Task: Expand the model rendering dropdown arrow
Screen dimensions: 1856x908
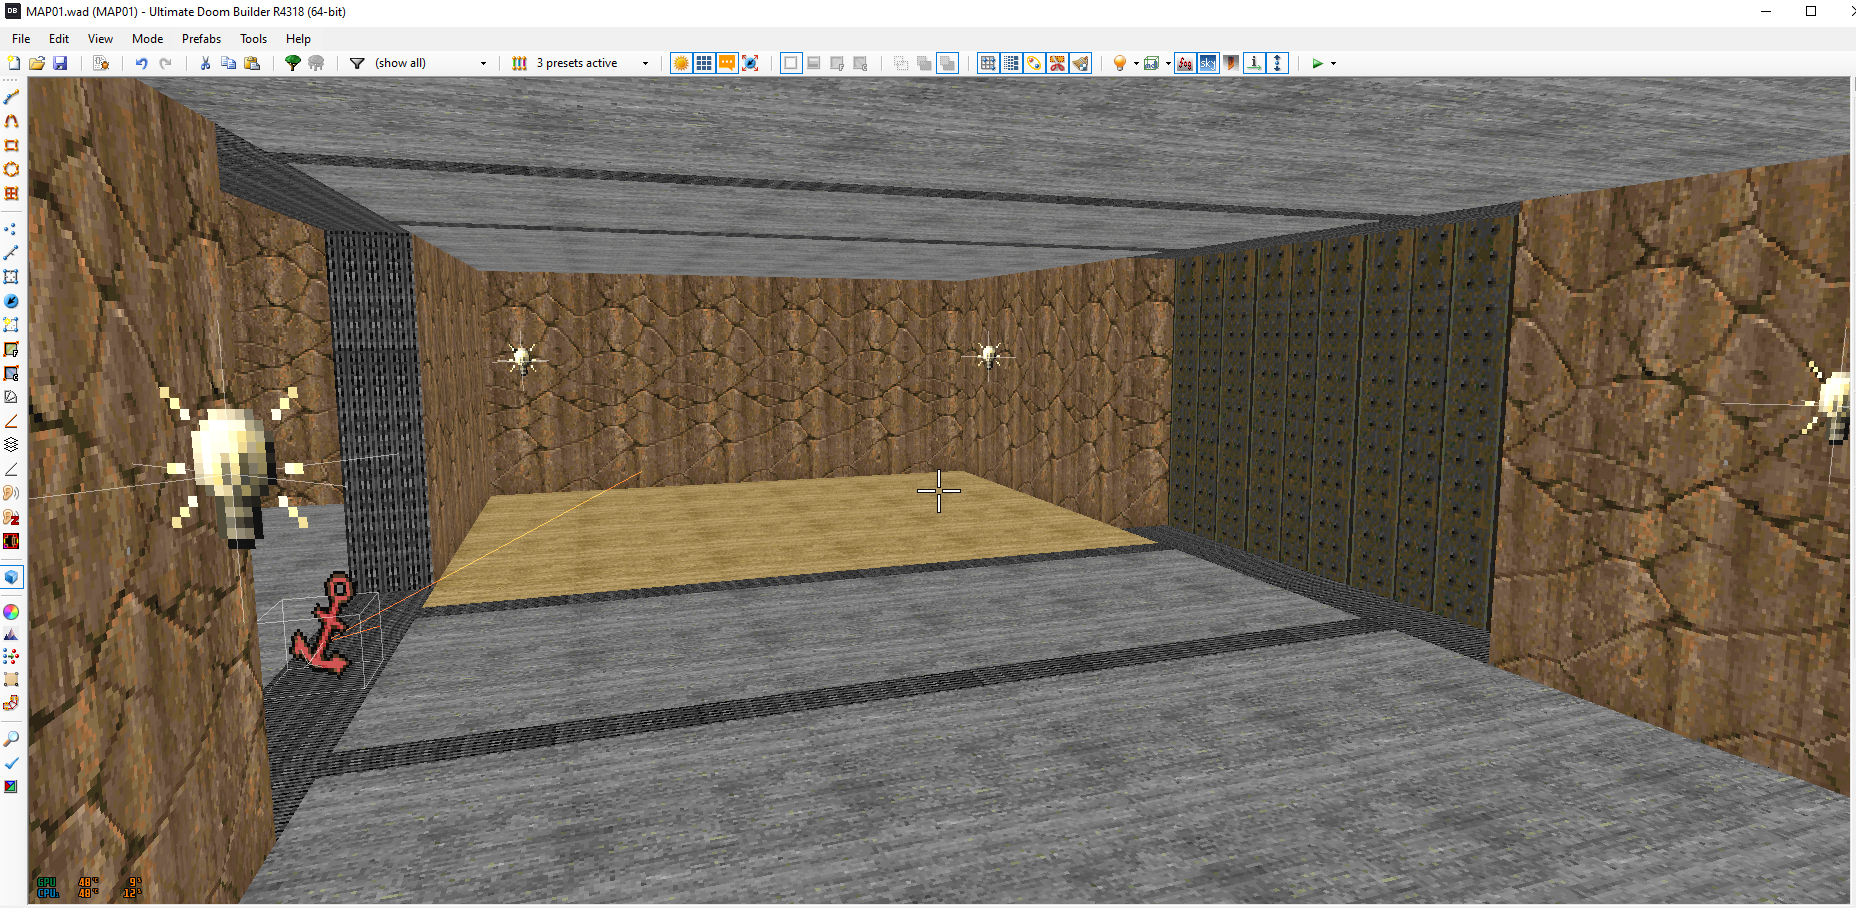Action: [1168, 63]
